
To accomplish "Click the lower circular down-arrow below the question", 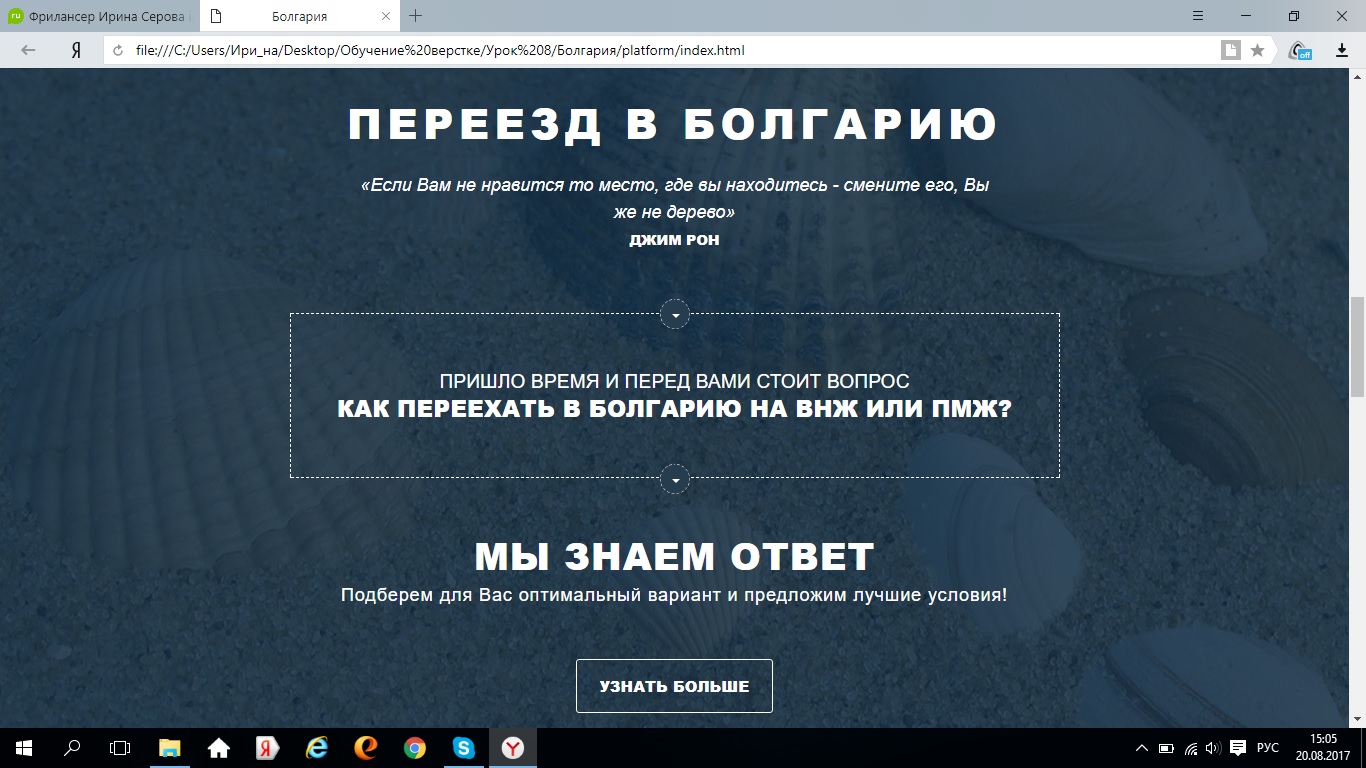I will [675, 479].
